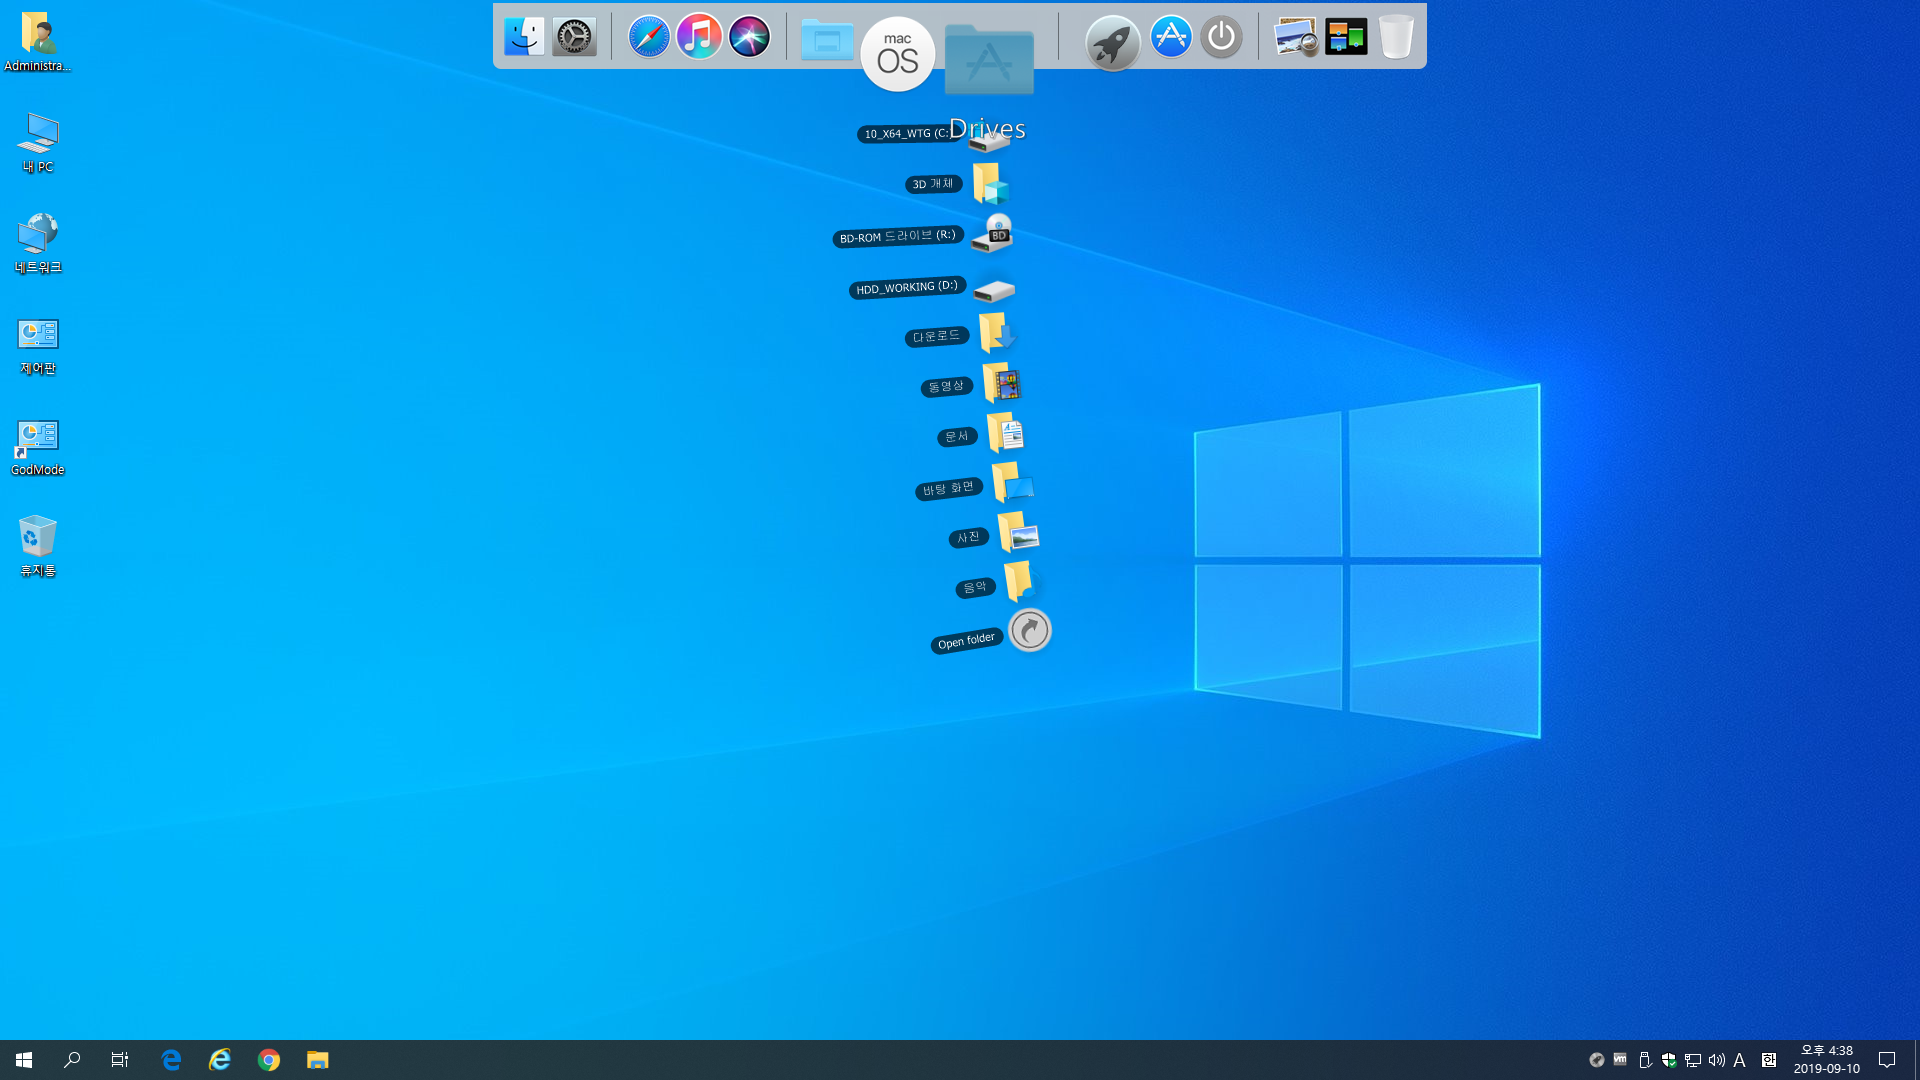Select the 제어판 desktop icon
1920x1080 pixels.
point(38,345)
